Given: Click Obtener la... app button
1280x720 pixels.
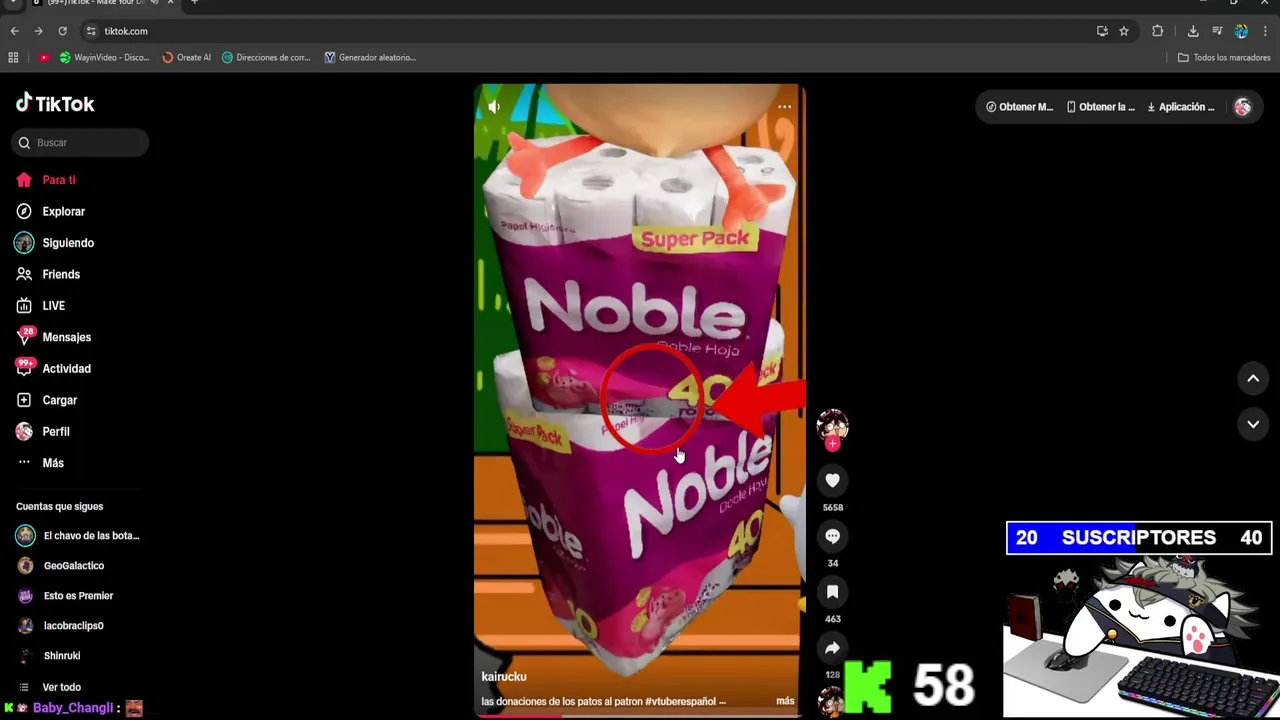Looking at the screenshot, I should click(x=1101, y=107).
